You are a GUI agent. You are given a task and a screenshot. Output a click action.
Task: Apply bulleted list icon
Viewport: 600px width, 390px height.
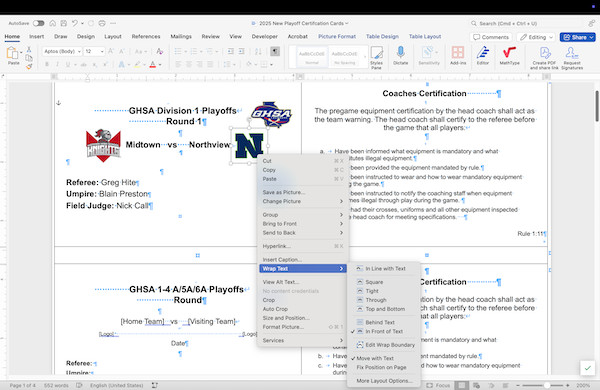point(178,51)
